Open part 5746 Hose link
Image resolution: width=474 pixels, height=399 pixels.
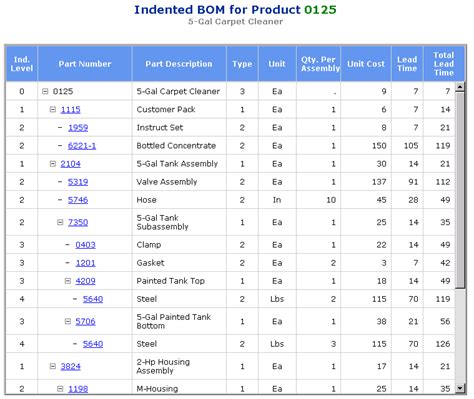[x=78, y=200]
